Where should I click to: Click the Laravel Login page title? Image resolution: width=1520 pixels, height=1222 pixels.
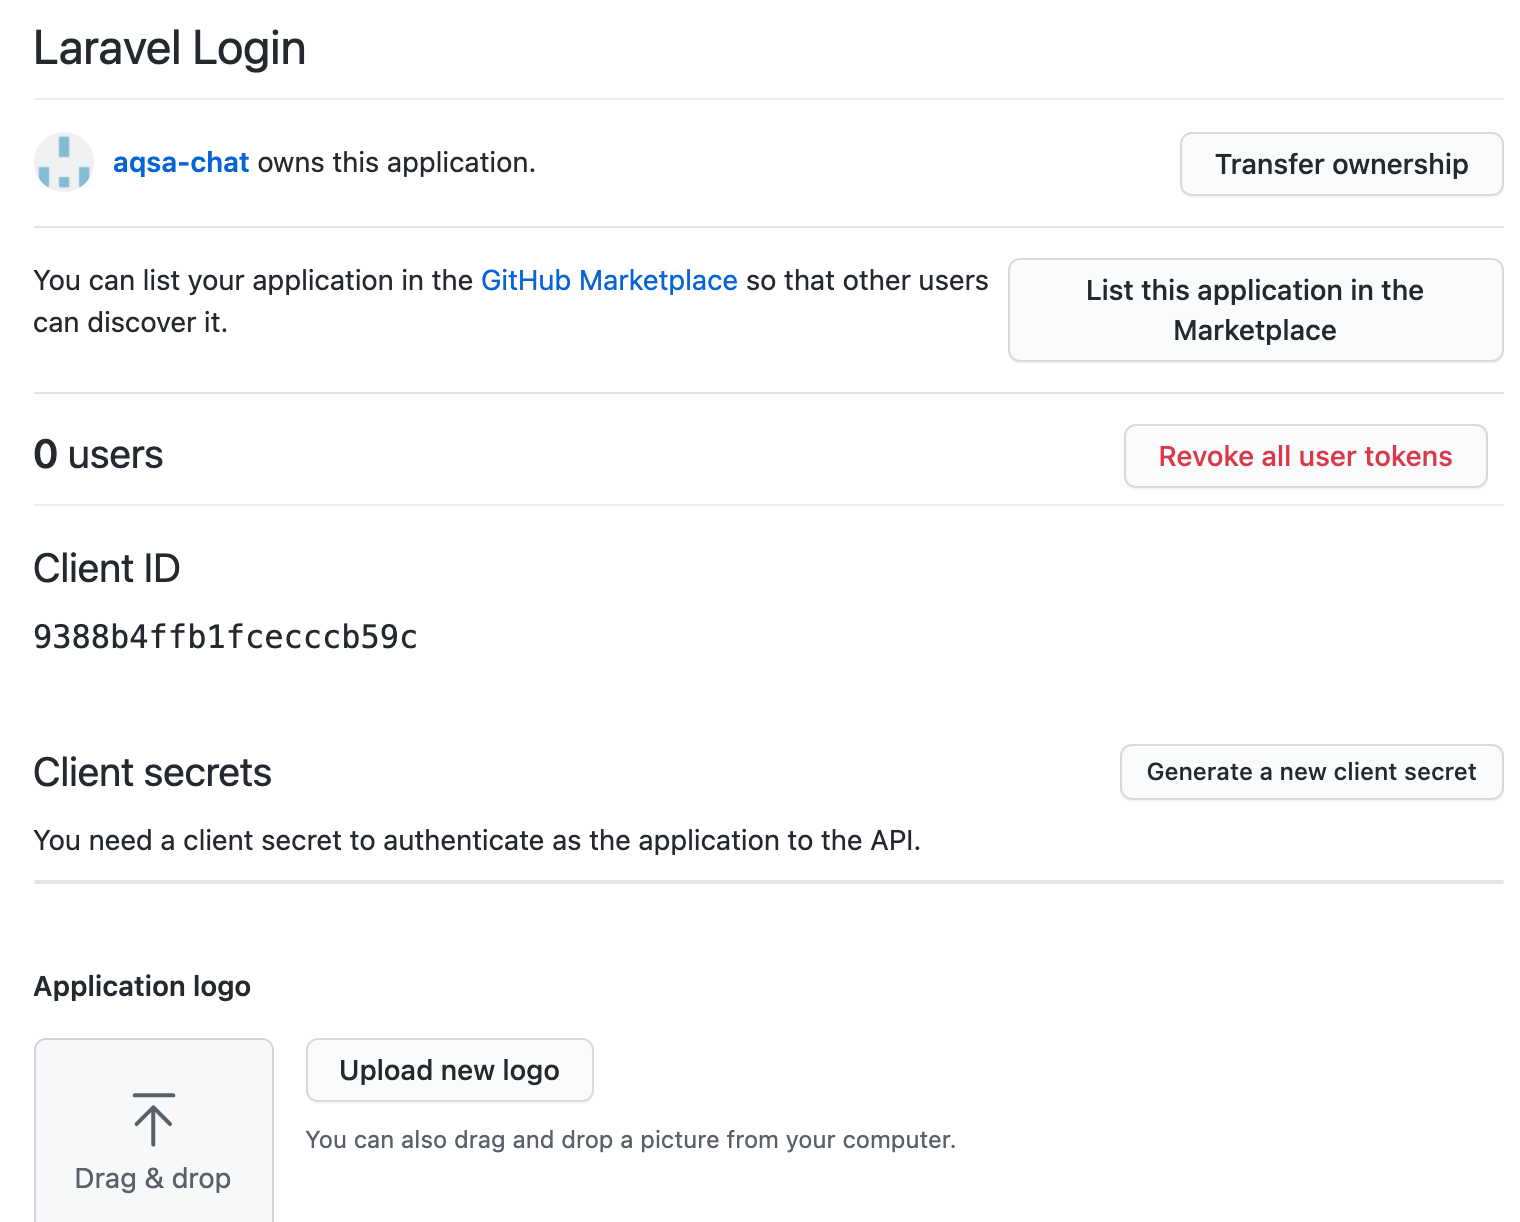170,48
